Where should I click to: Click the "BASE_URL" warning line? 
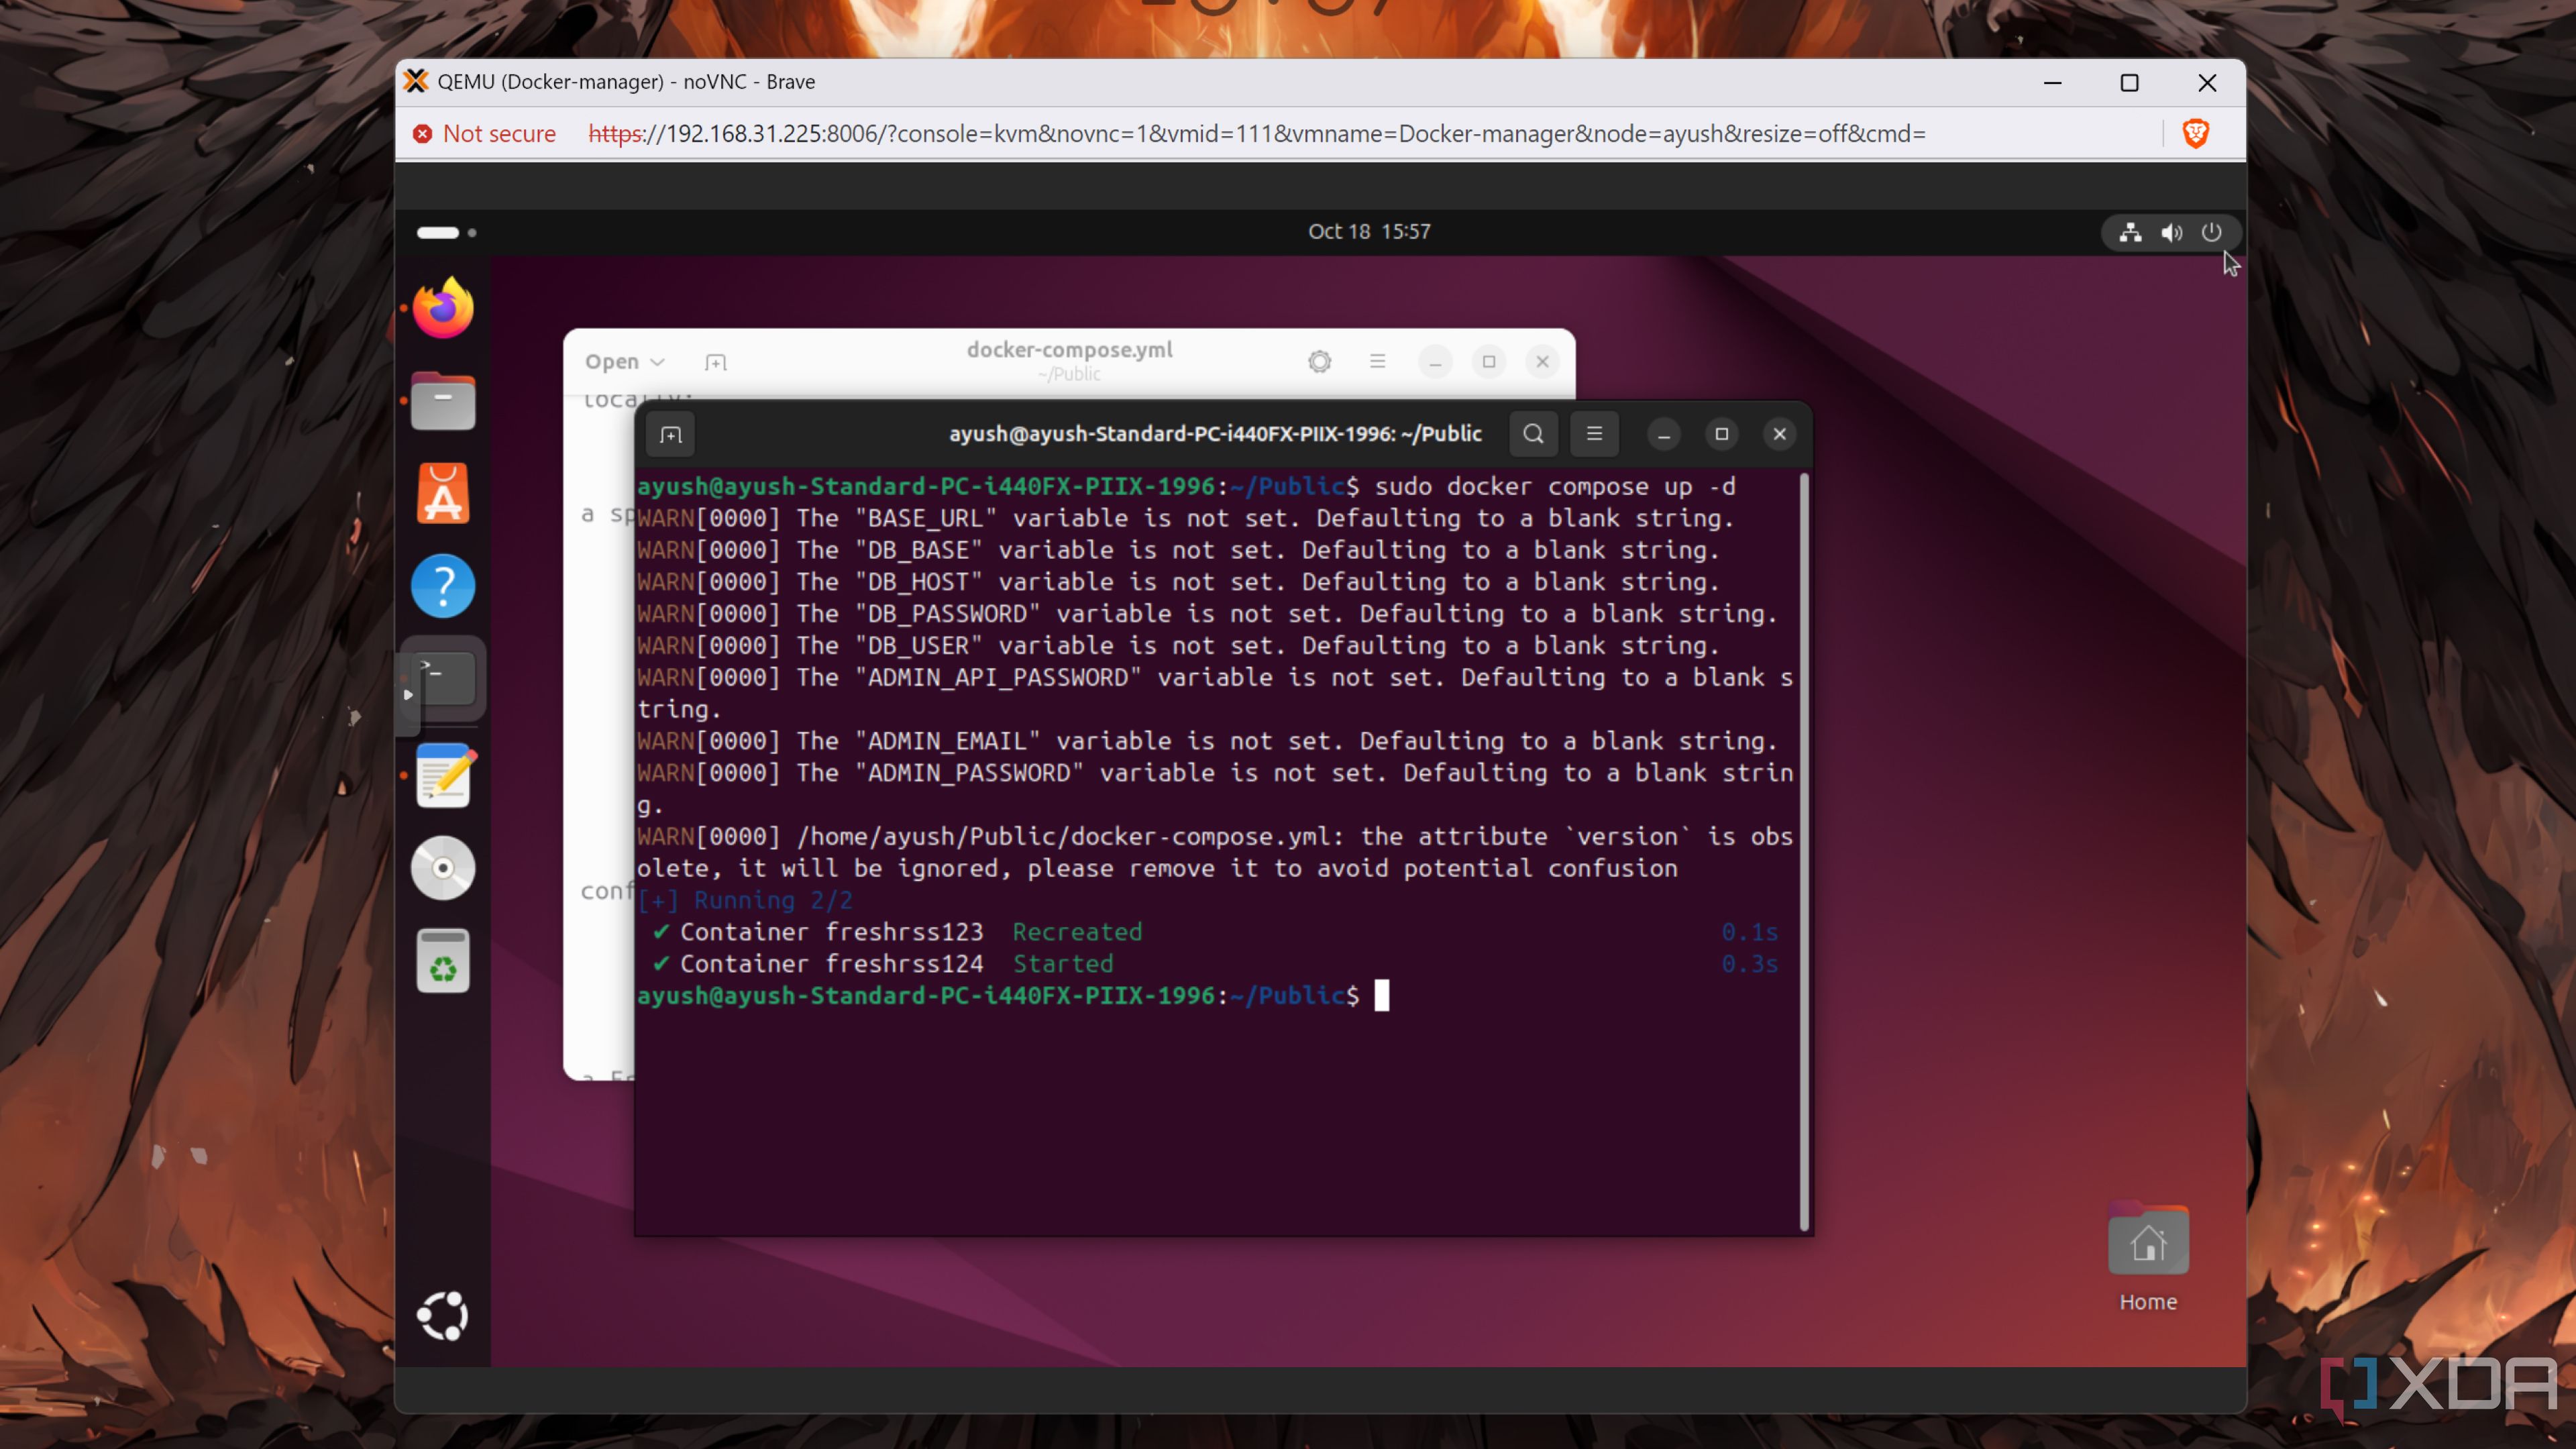1185,518
